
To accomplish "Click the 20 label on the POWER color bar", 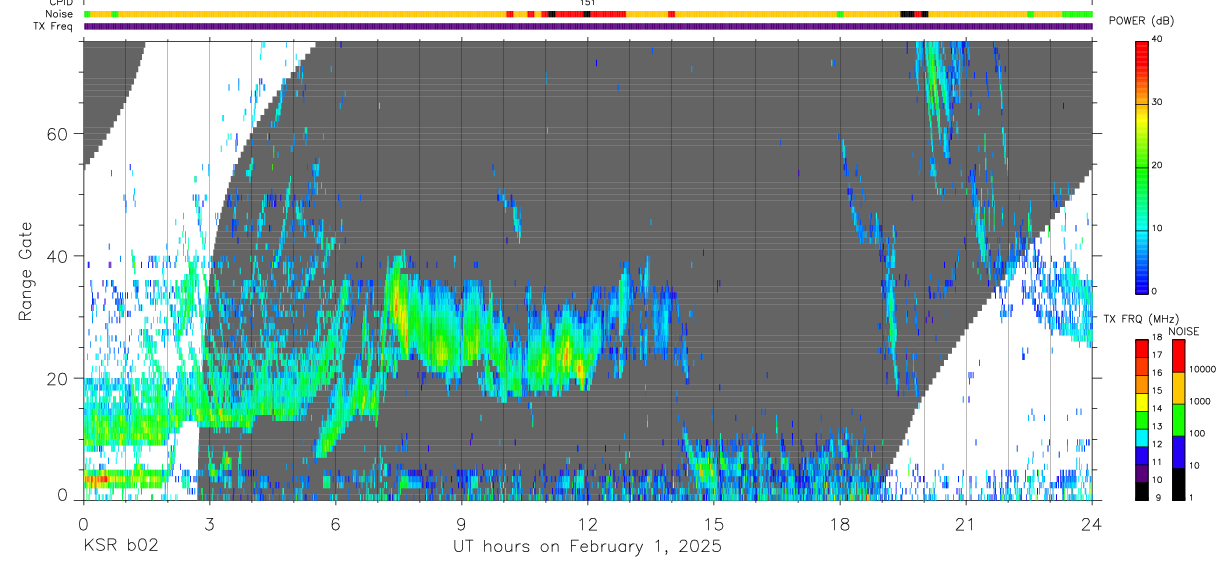I will (x=1158, y=165).
